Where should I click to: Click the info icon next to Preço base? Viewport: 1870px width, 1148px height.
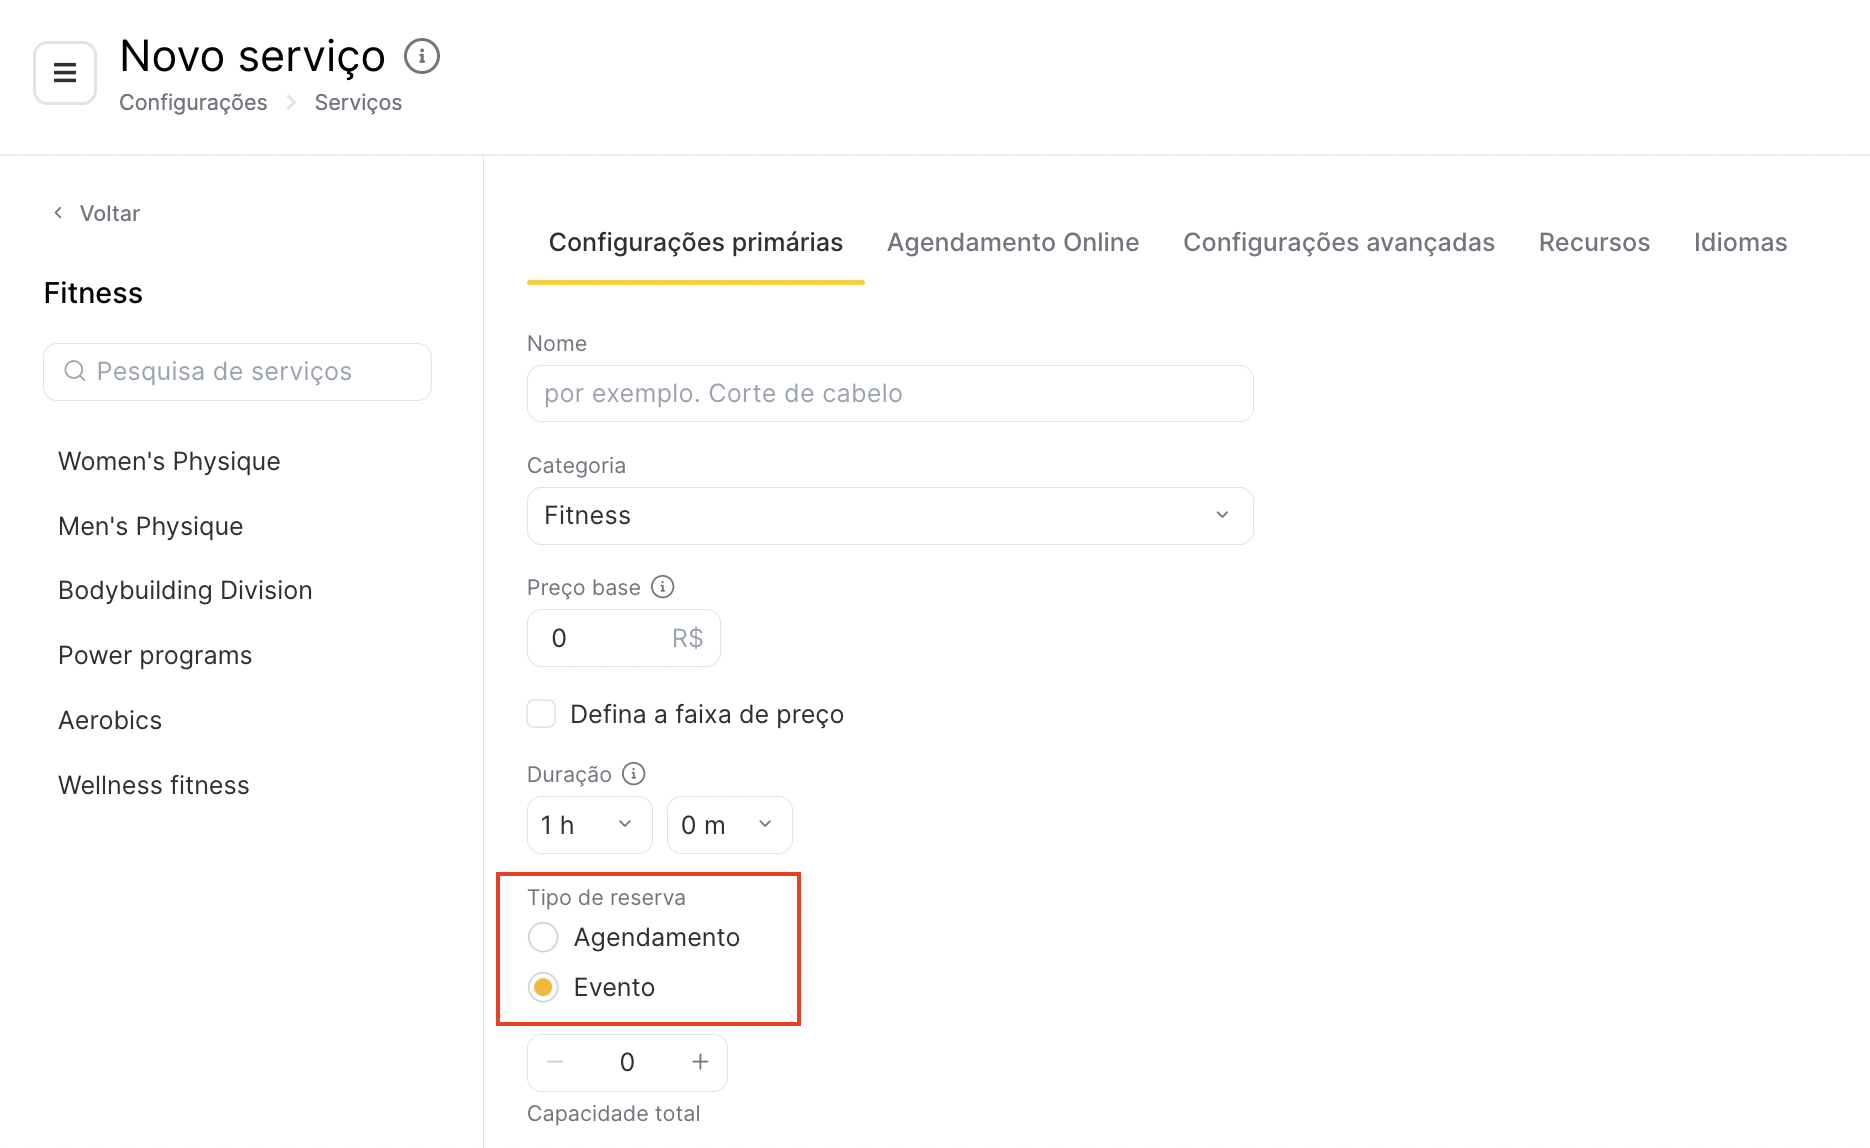(x=663, y=587)
